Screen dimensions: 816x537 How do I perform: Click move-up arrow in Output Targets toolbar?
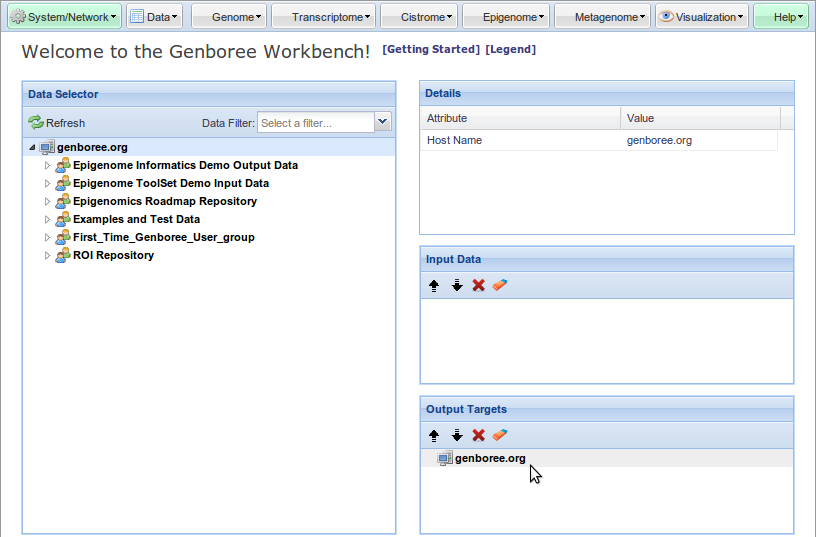434,436
